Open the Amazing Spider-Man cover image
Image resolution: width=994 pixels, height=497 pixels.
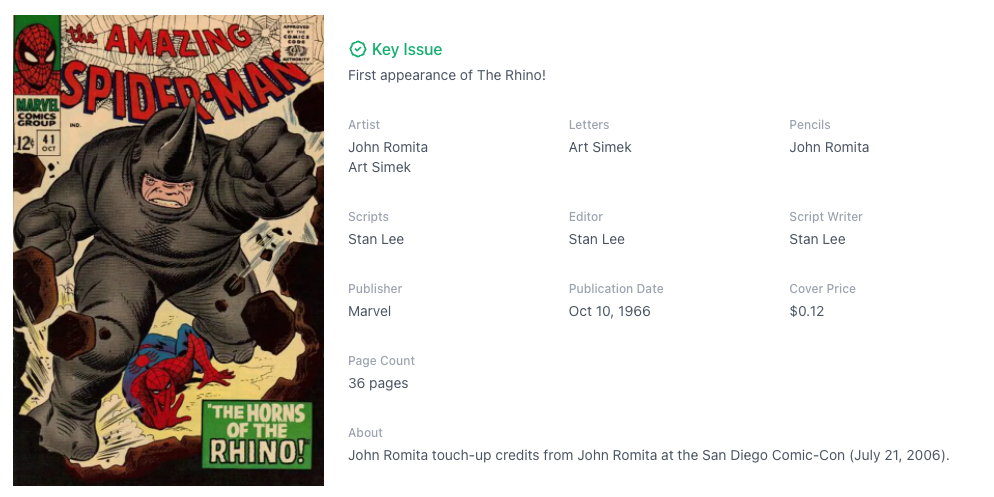coord(168,250)
